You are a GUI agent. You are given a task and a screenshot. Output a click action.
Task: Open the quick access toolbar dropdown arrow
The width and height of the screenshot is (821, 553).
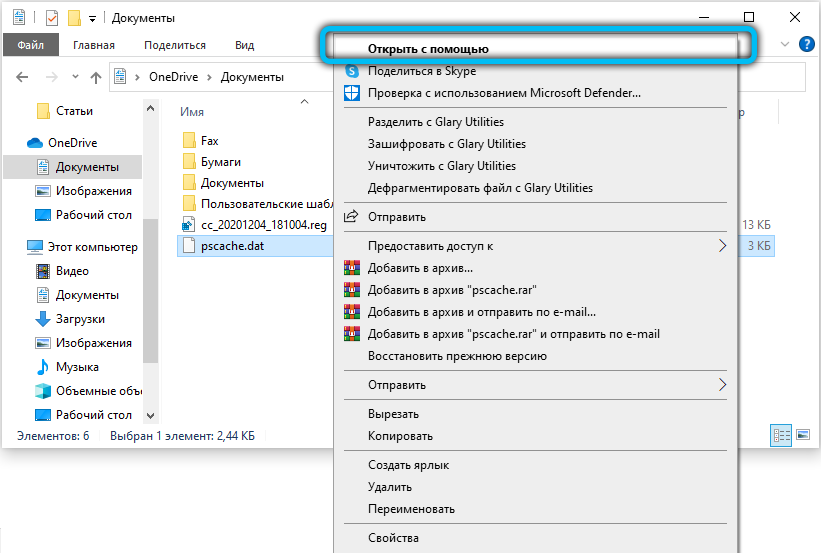click(x=93, y=18)
